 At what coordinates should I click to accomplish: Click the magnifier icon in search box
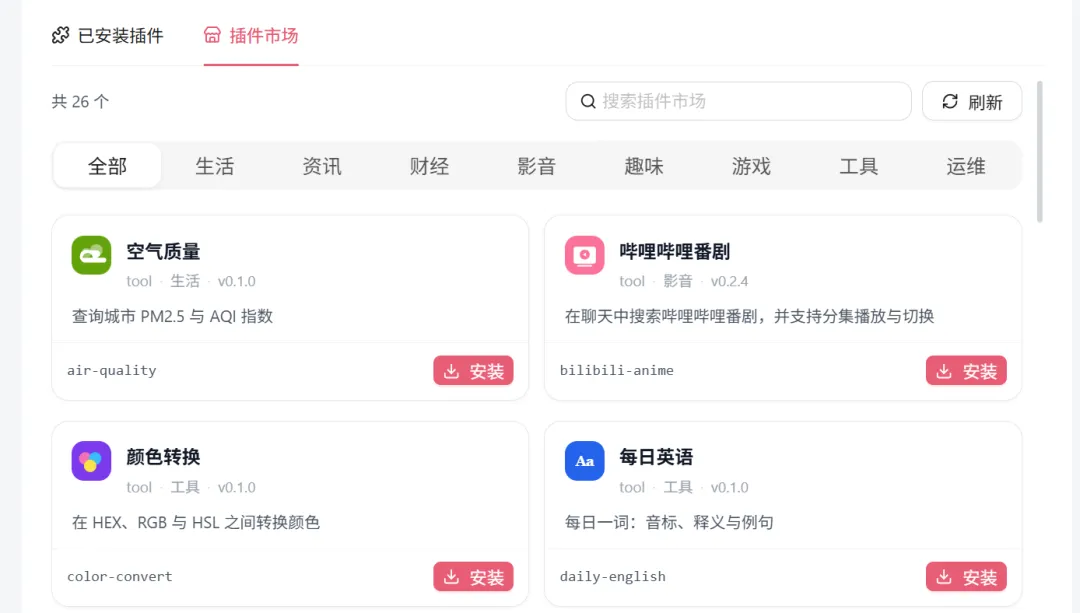588,101
